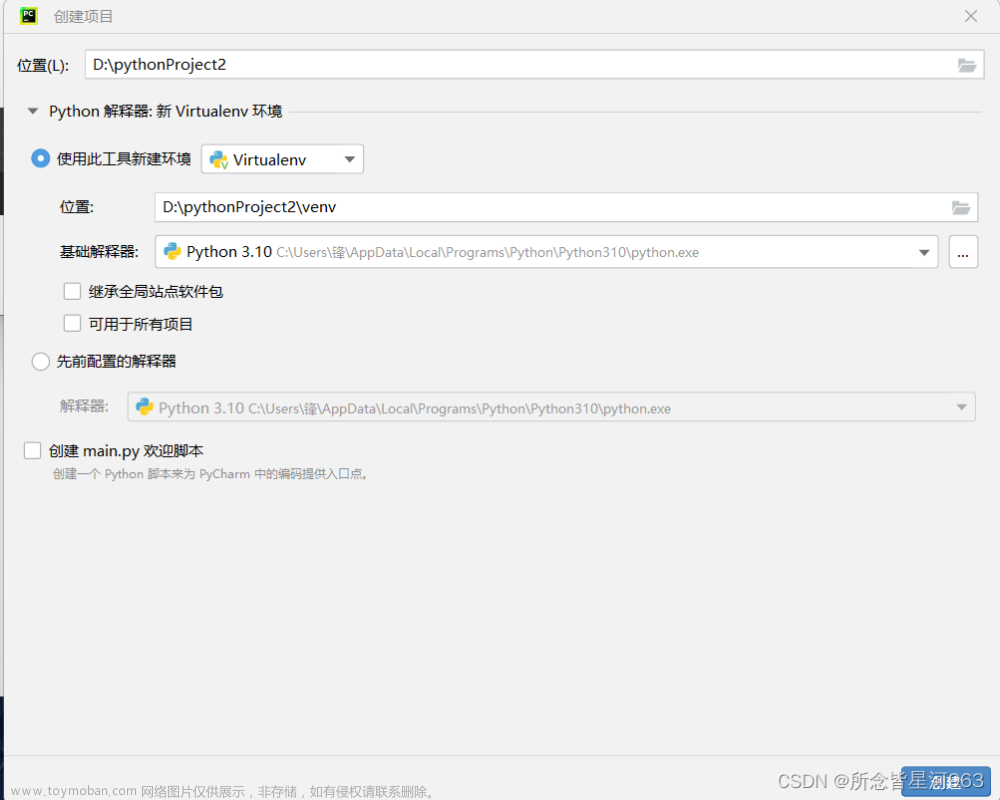
Task: Open the disabled interpreter dropdown arrow
Action: 961,407
